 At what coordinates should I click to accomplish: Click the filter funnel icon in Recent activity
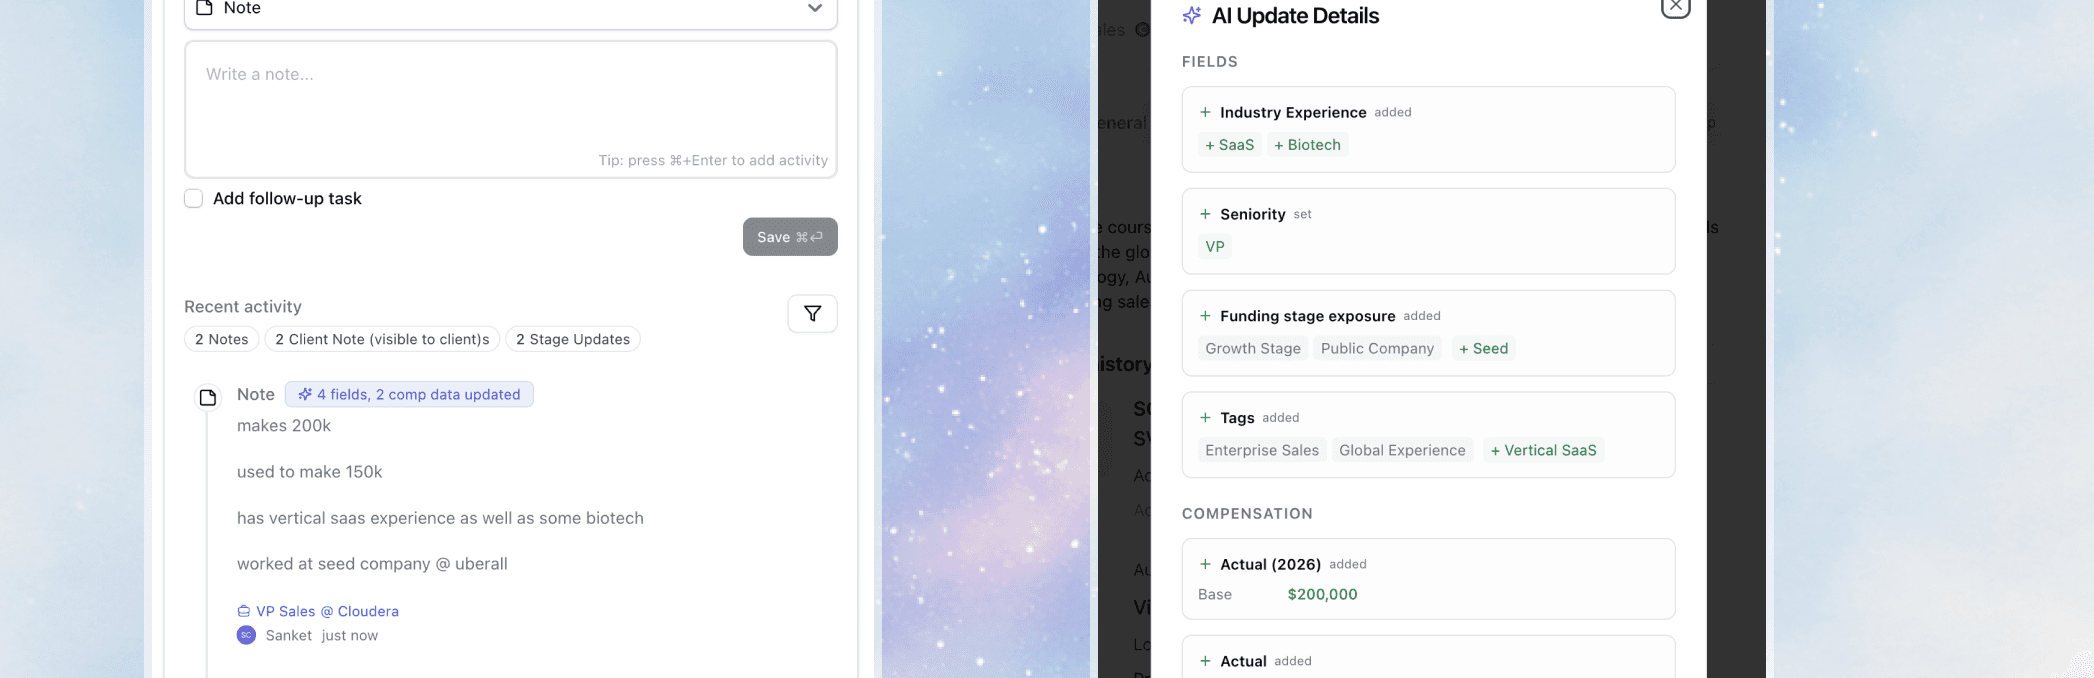[x=812, y=313]
